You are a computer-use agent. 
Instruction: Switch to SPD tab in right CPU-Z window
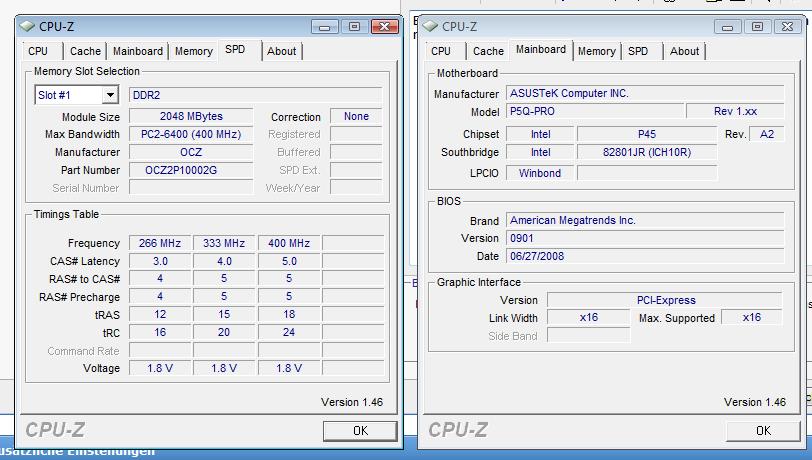pyautogui.click(x=638, y=51)
